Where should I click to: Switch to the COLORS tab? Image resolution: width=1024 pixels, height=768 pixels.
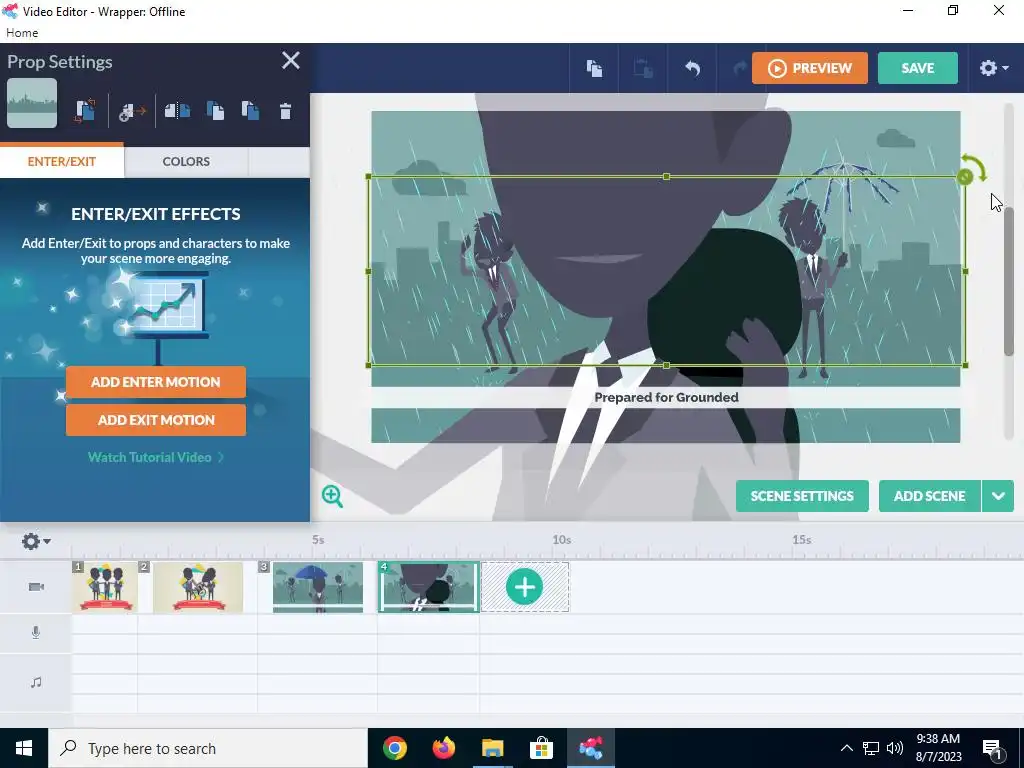186,161
